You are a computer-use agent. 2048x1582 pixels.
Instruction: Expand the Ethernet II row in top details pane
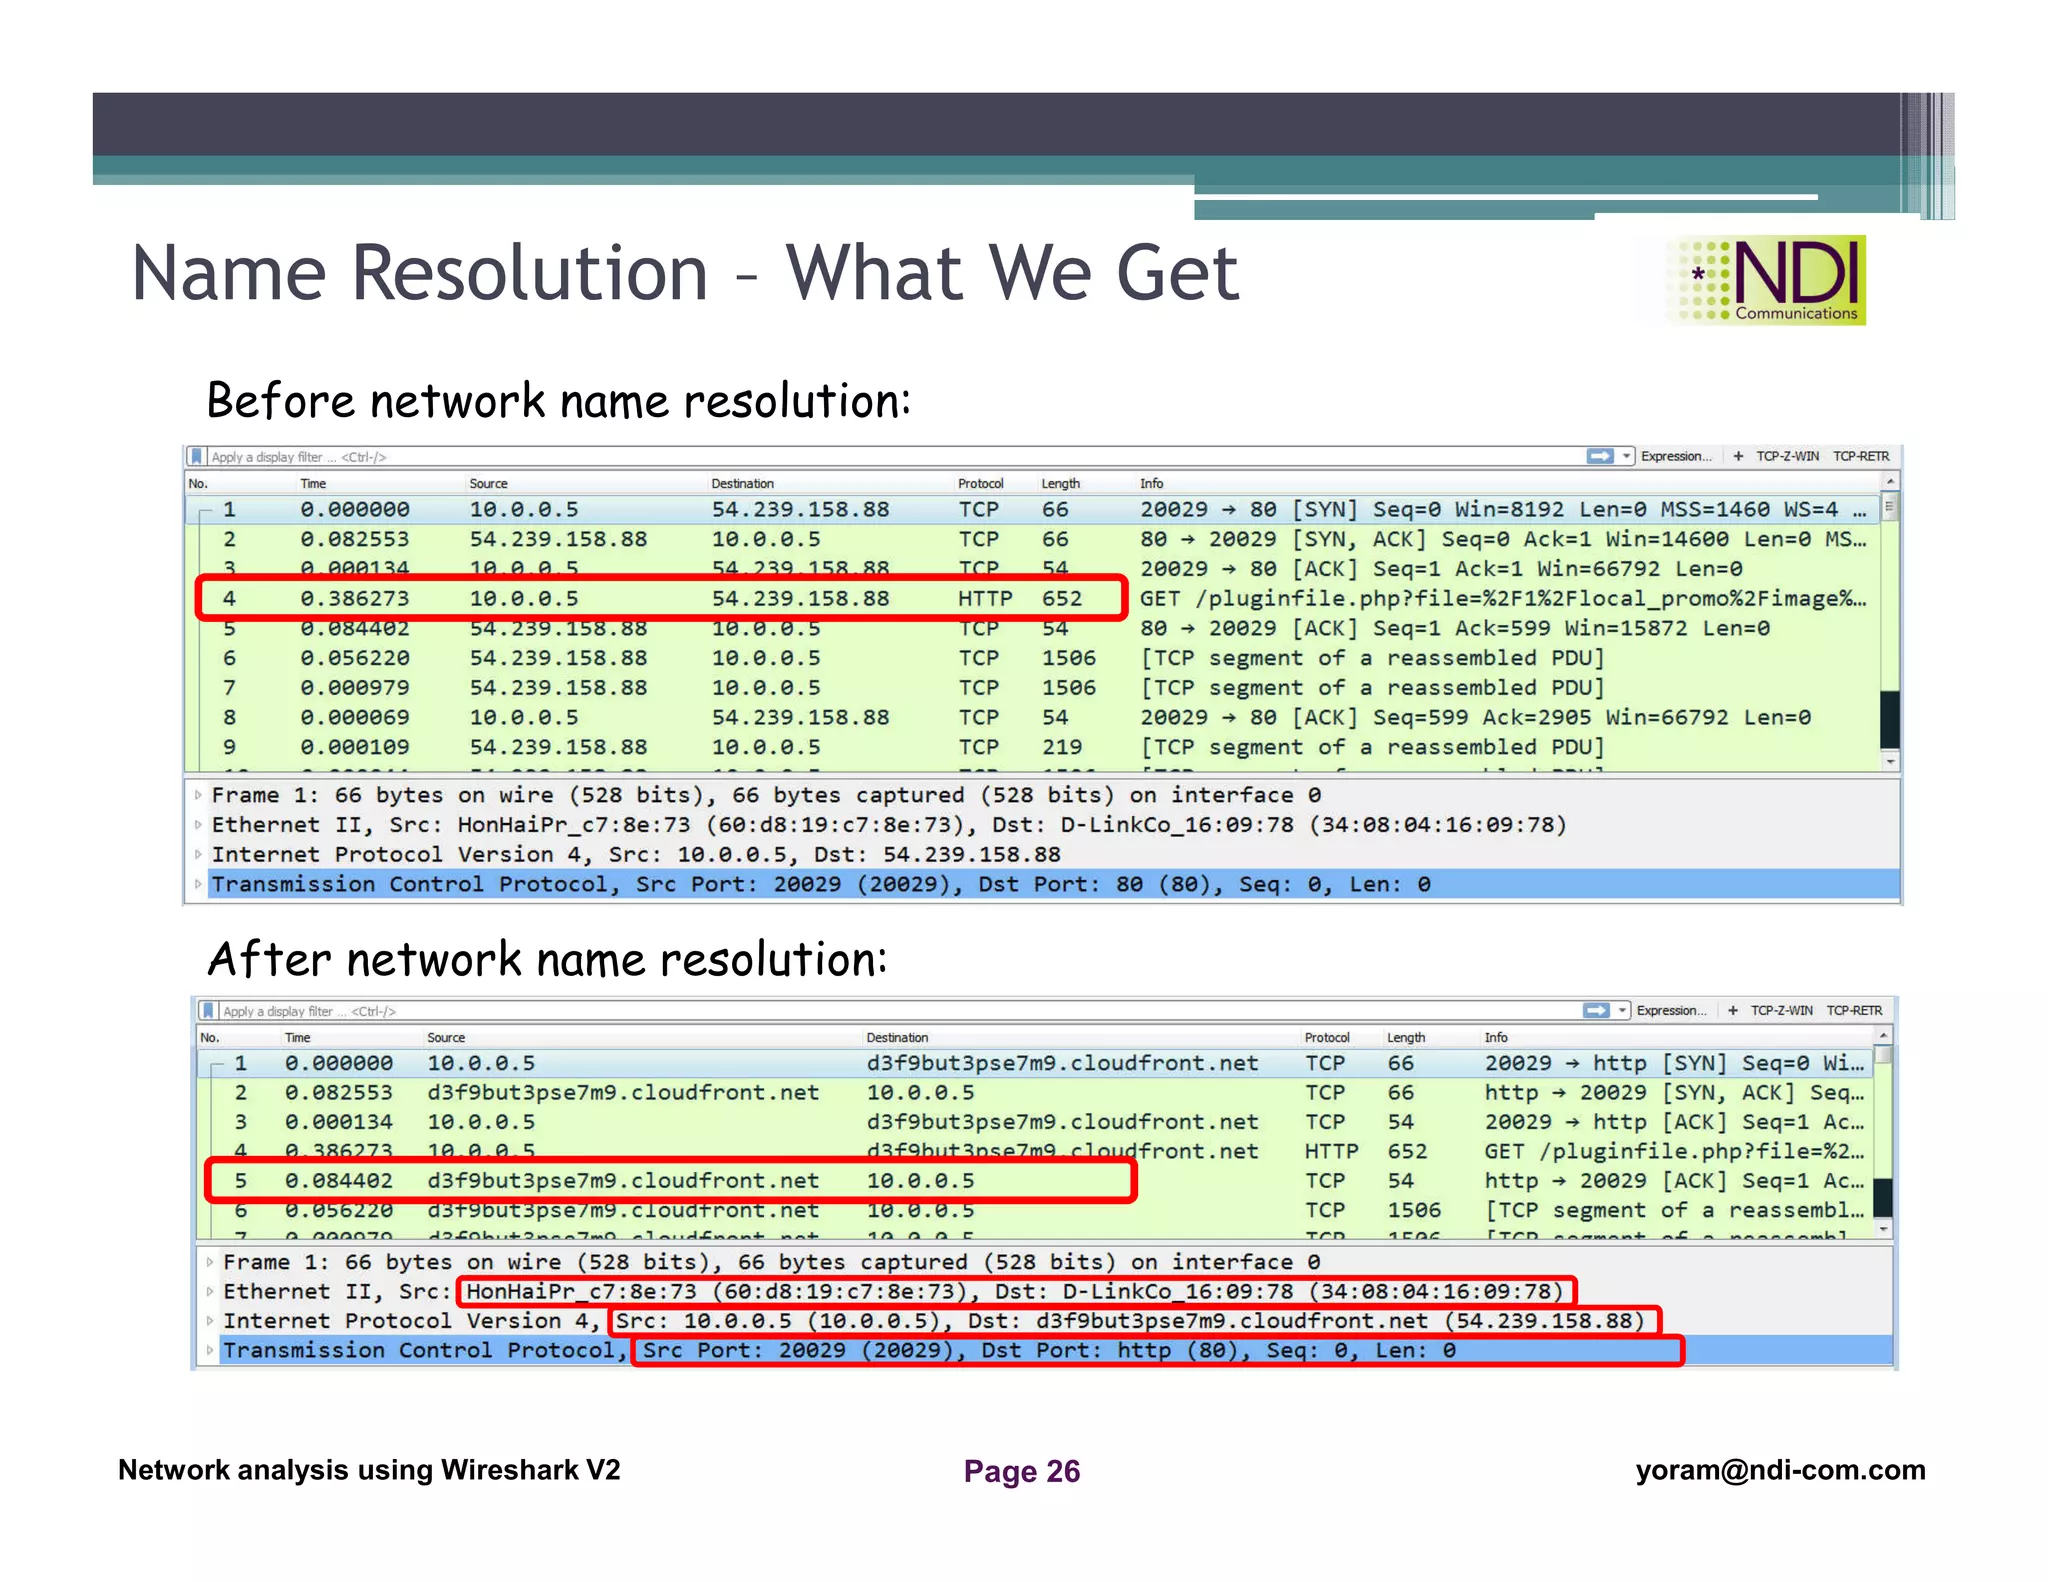(x=198, y=825)
